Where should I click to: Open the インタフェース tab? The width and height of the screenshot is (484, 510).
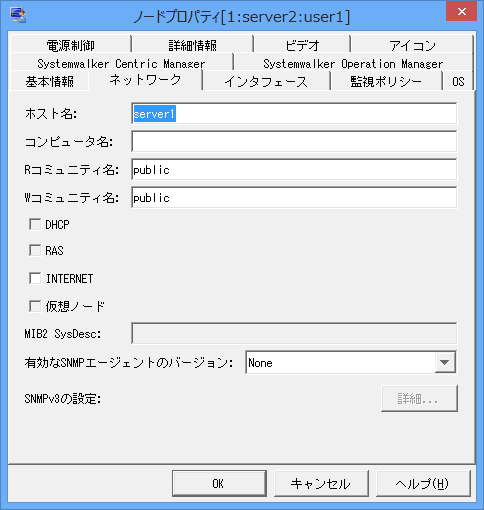pos(266,81)
